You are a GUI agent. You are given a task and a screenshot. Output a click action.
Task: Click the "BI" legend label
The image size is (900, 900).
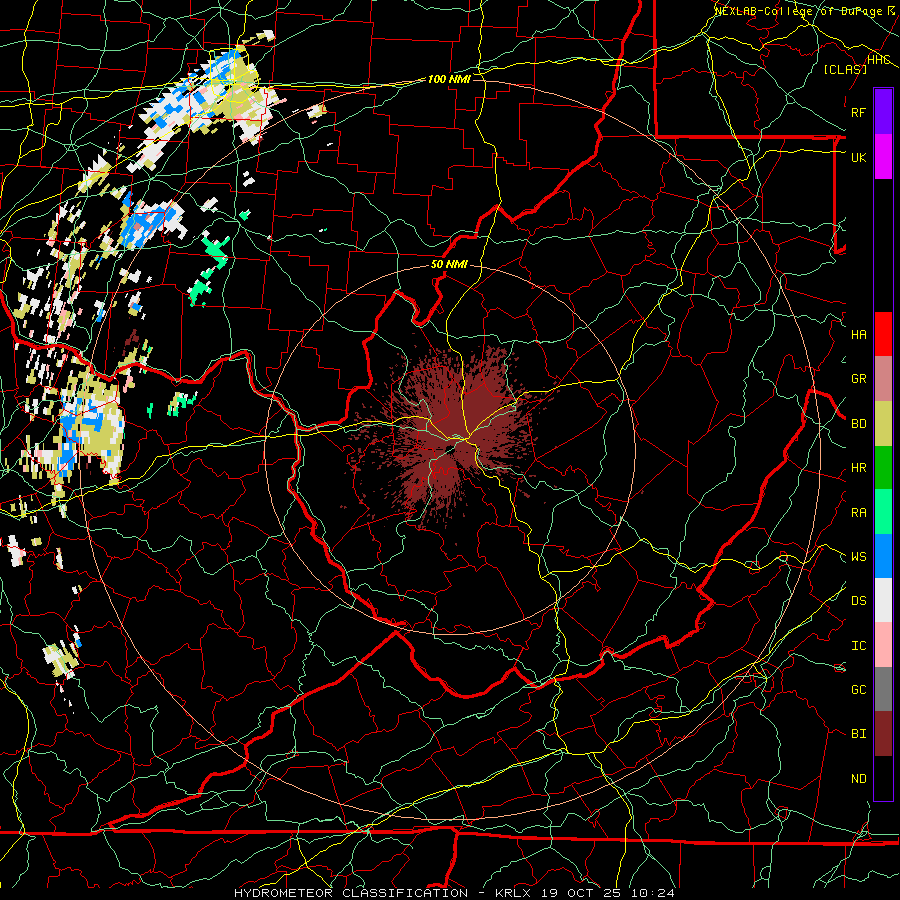858,734
